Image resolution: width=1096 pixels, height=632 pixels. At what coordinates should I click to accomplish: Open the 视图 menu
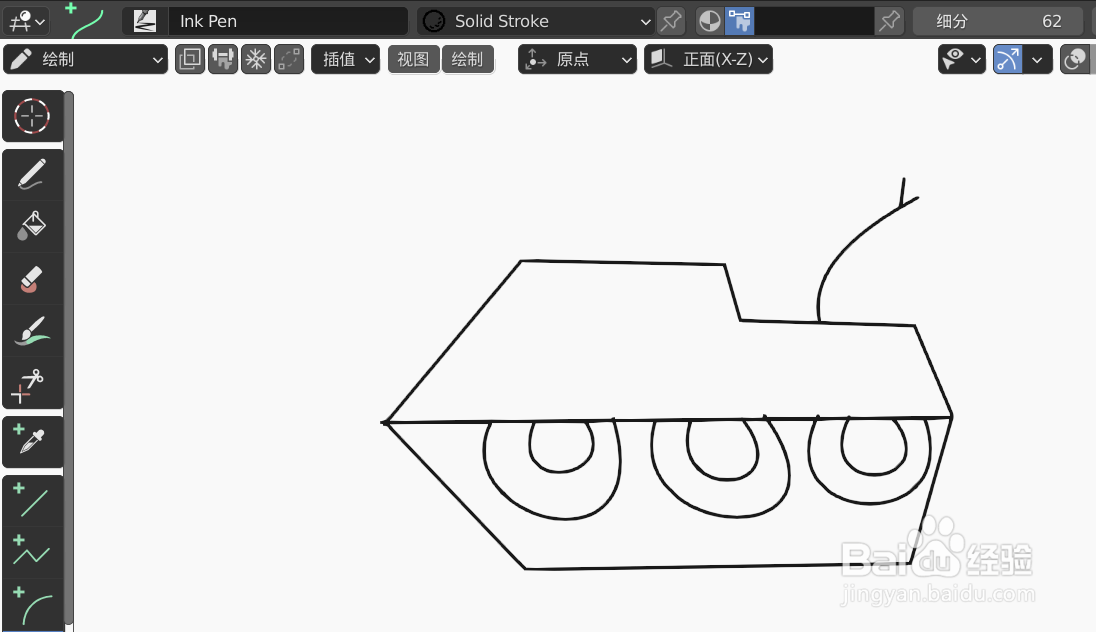click(x=413, y=59)
